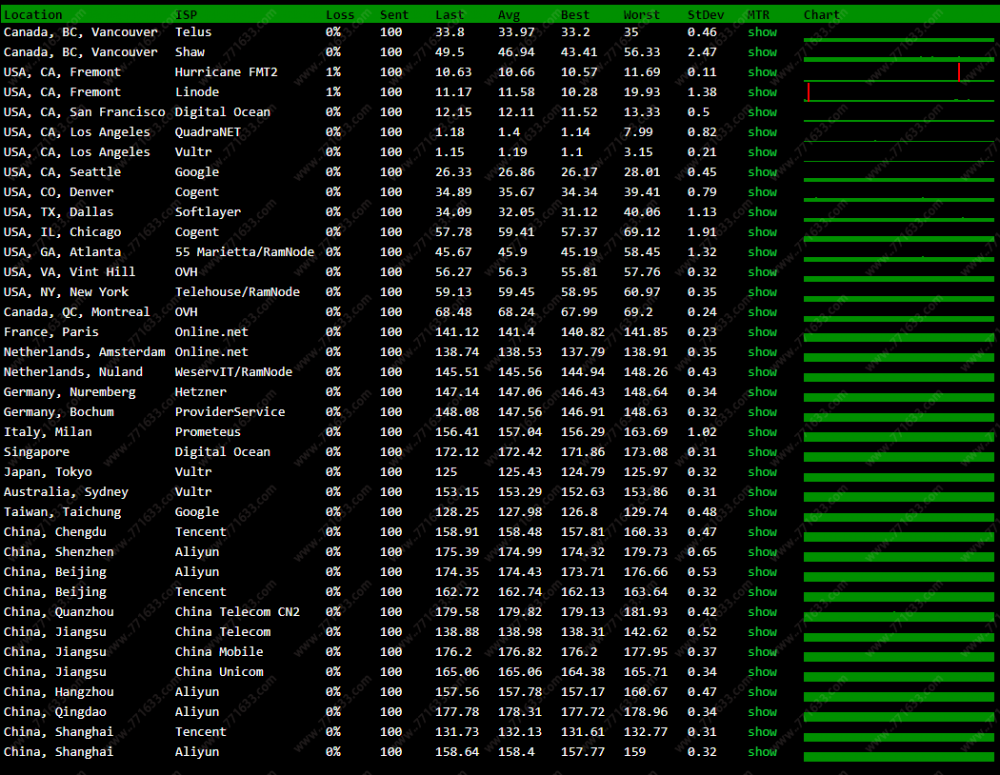Click show for Sydney Vultr row

click(762, 492)
